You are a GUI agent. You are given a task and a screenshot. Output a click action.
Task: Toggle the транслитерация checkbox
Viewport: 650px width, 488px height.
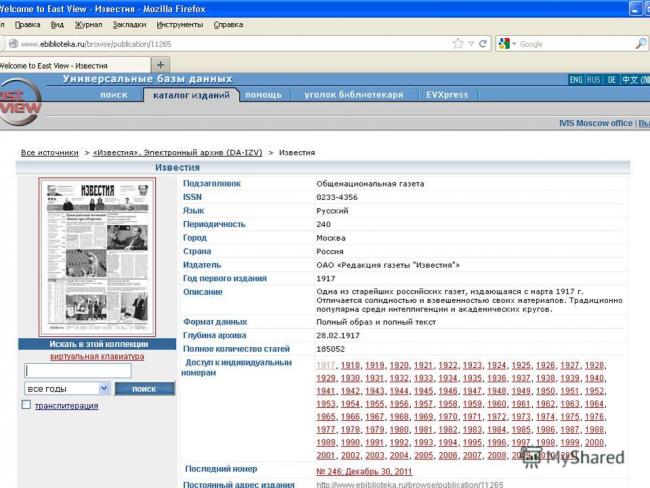[26, 405]
